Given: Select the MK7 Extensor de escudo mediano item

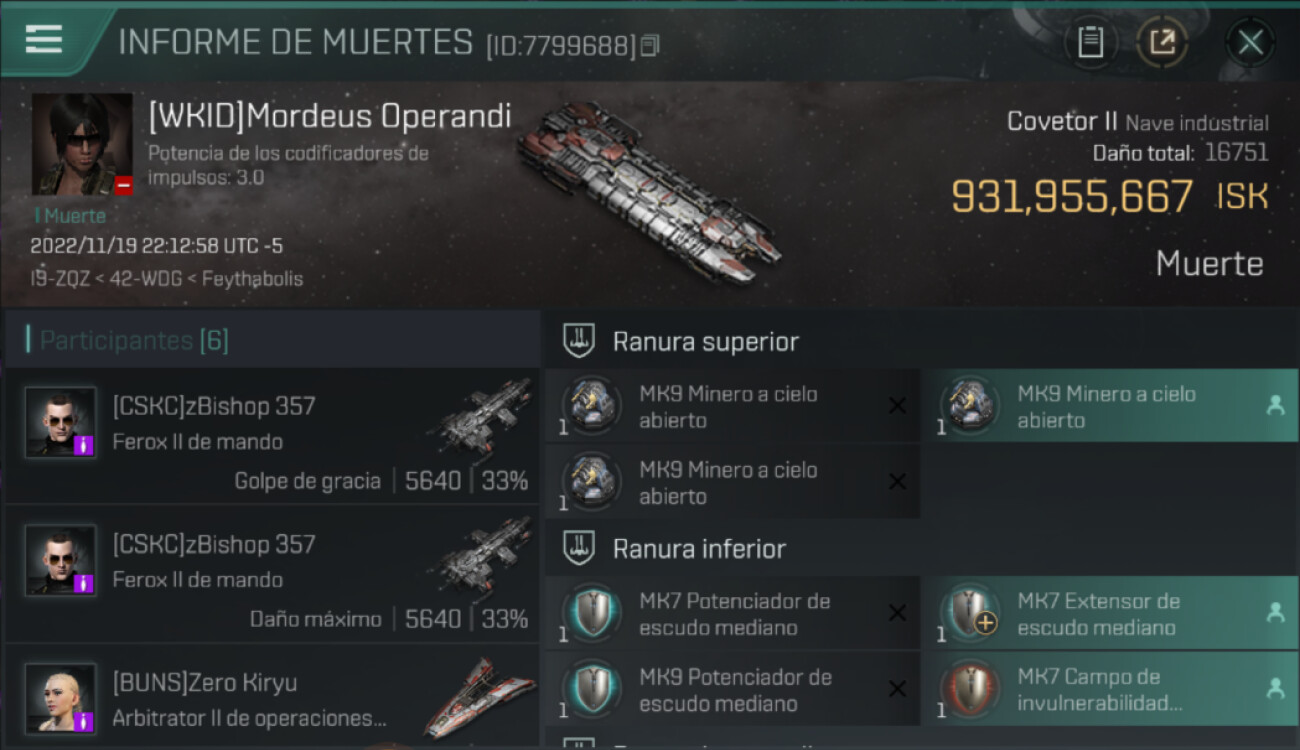Looking at the screenshot, I should tap(1110, 613).
